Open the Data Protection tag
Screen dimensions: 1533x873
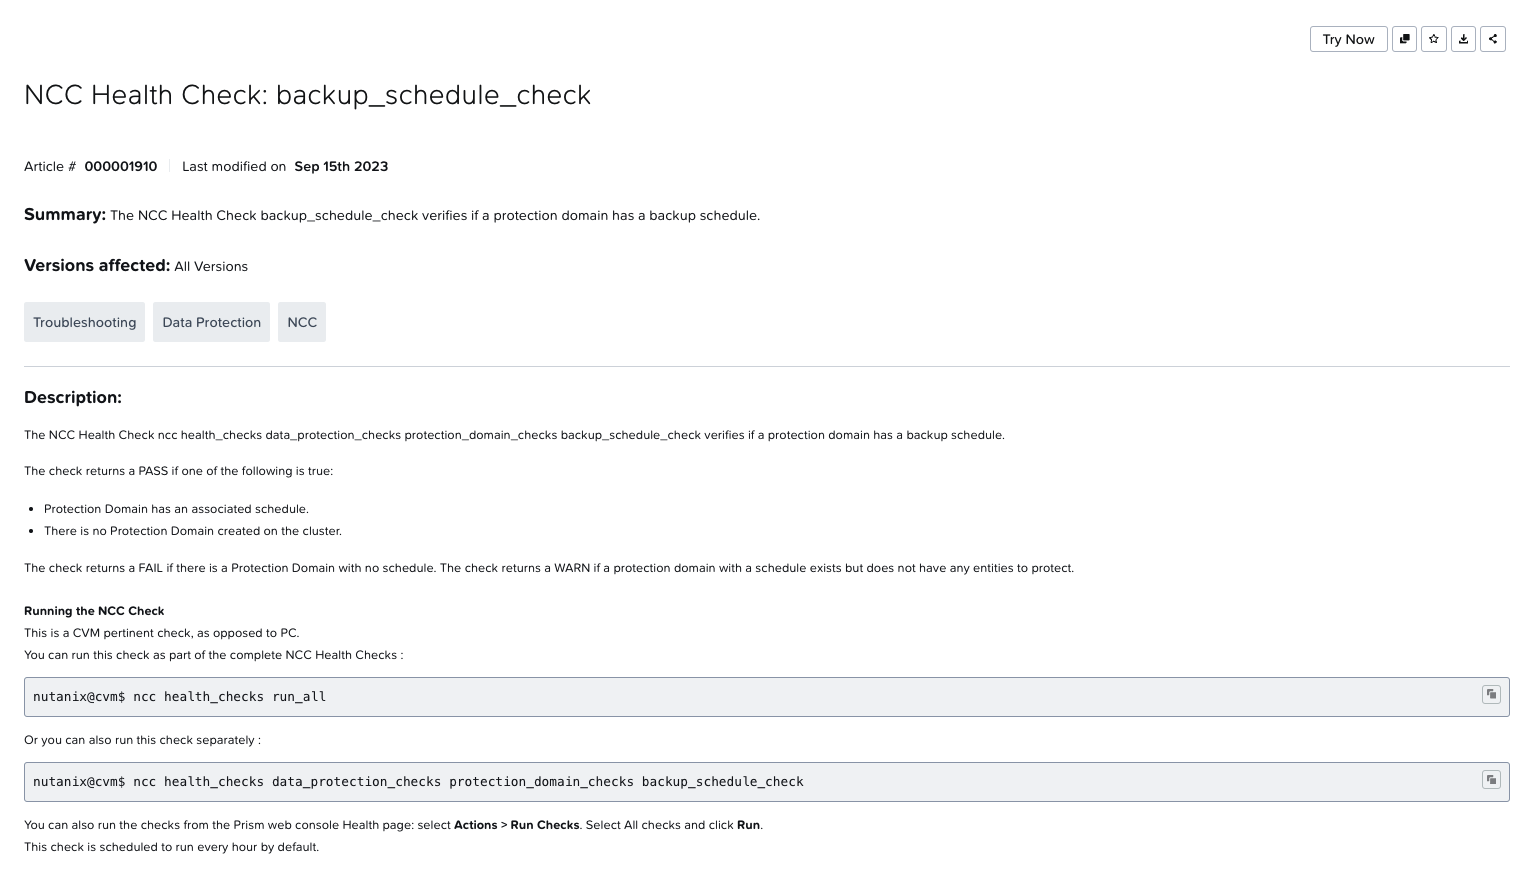point(211,322)
